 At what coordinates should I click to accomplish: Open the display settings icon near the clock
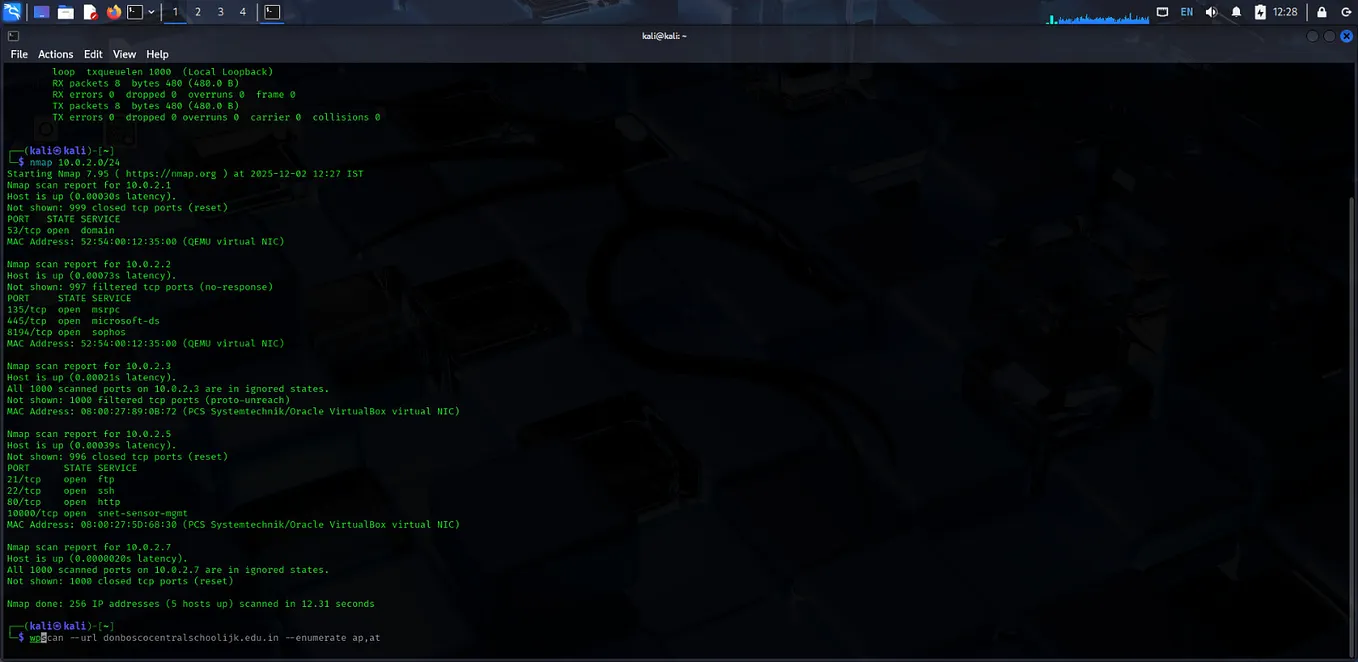point(1162,11)
